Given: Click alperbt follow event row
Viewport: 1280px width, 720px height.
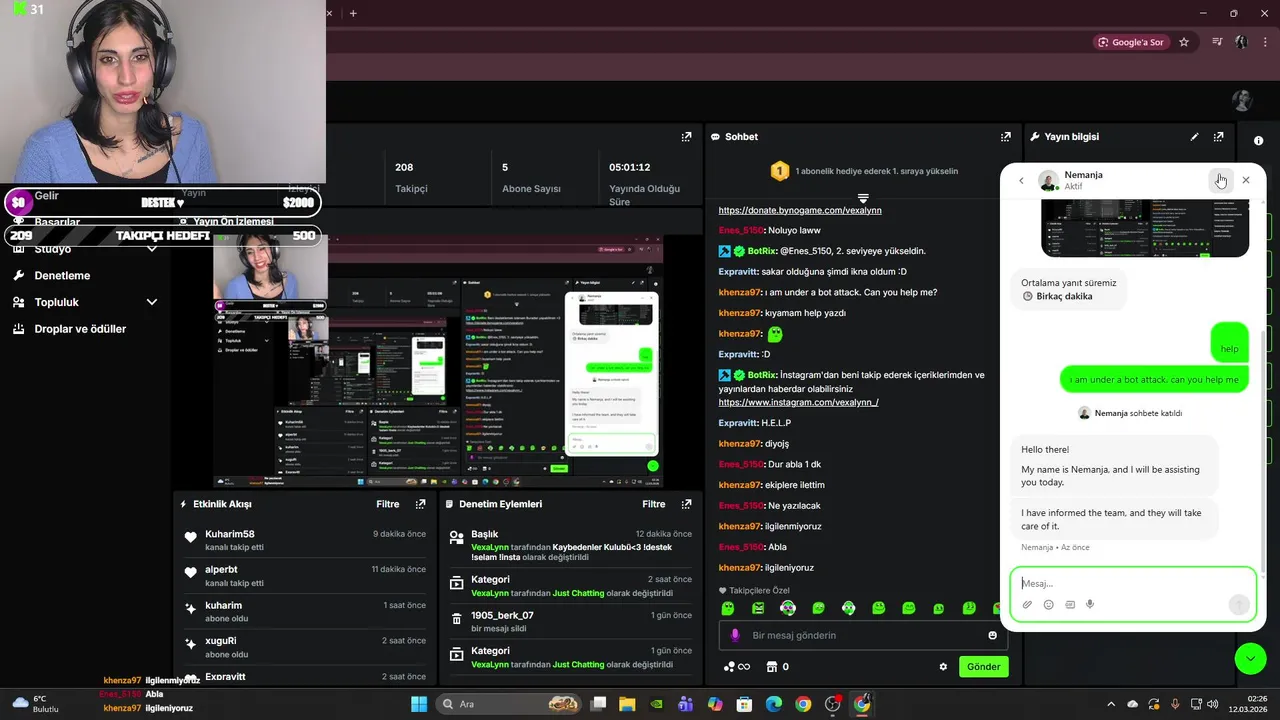Looking at the screenshot, I should point(304,576).
